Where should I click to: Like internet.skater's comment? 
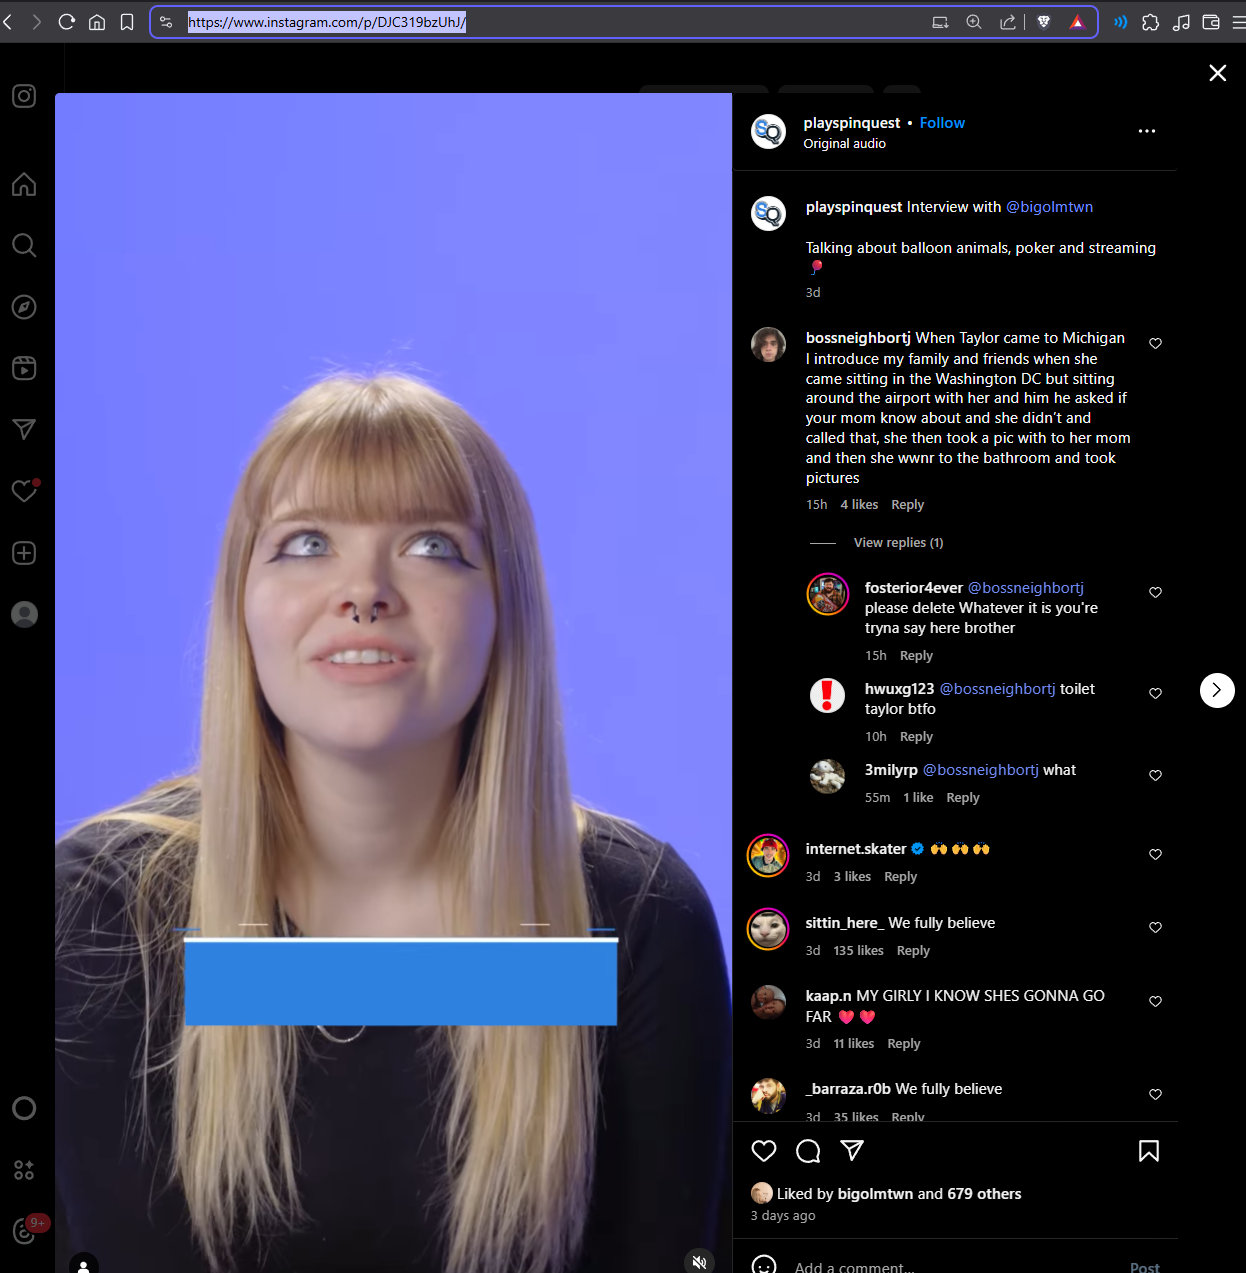[x=1155, y=854]
